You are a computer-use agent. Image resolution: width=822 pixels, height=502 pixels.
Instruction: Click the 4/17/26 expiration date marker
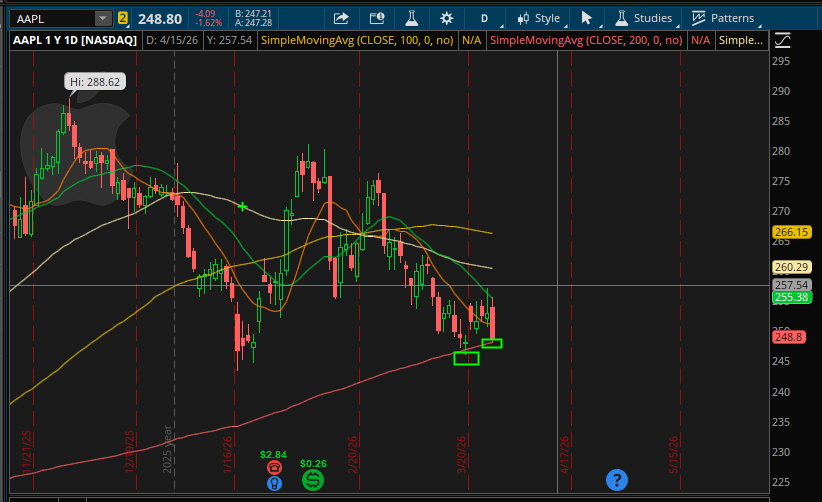[565, 454]
